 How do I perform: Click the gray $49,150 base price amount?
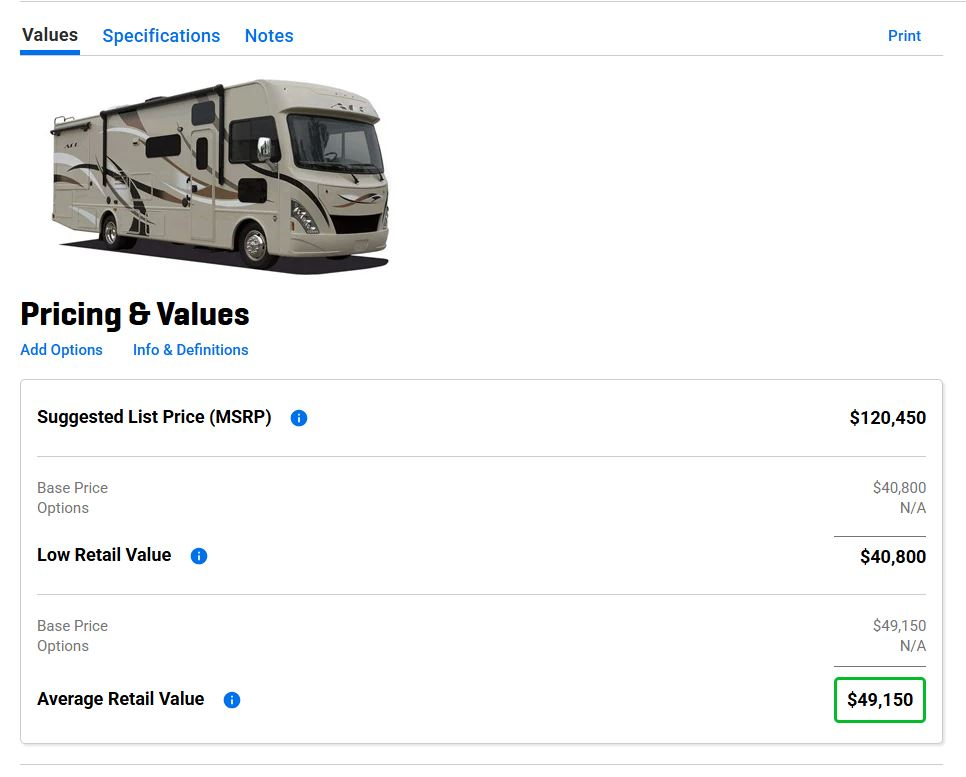pos(899,626)
